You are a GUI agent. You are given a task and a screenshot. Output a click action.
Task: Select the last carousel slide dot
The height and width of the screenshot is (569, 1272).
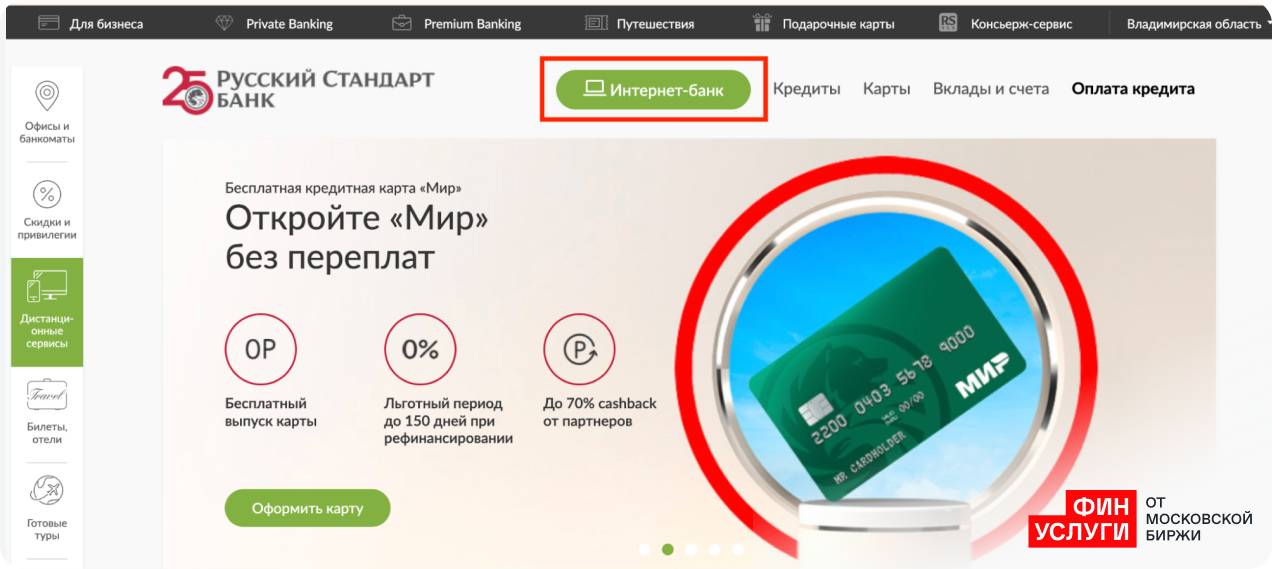point(738,549)
